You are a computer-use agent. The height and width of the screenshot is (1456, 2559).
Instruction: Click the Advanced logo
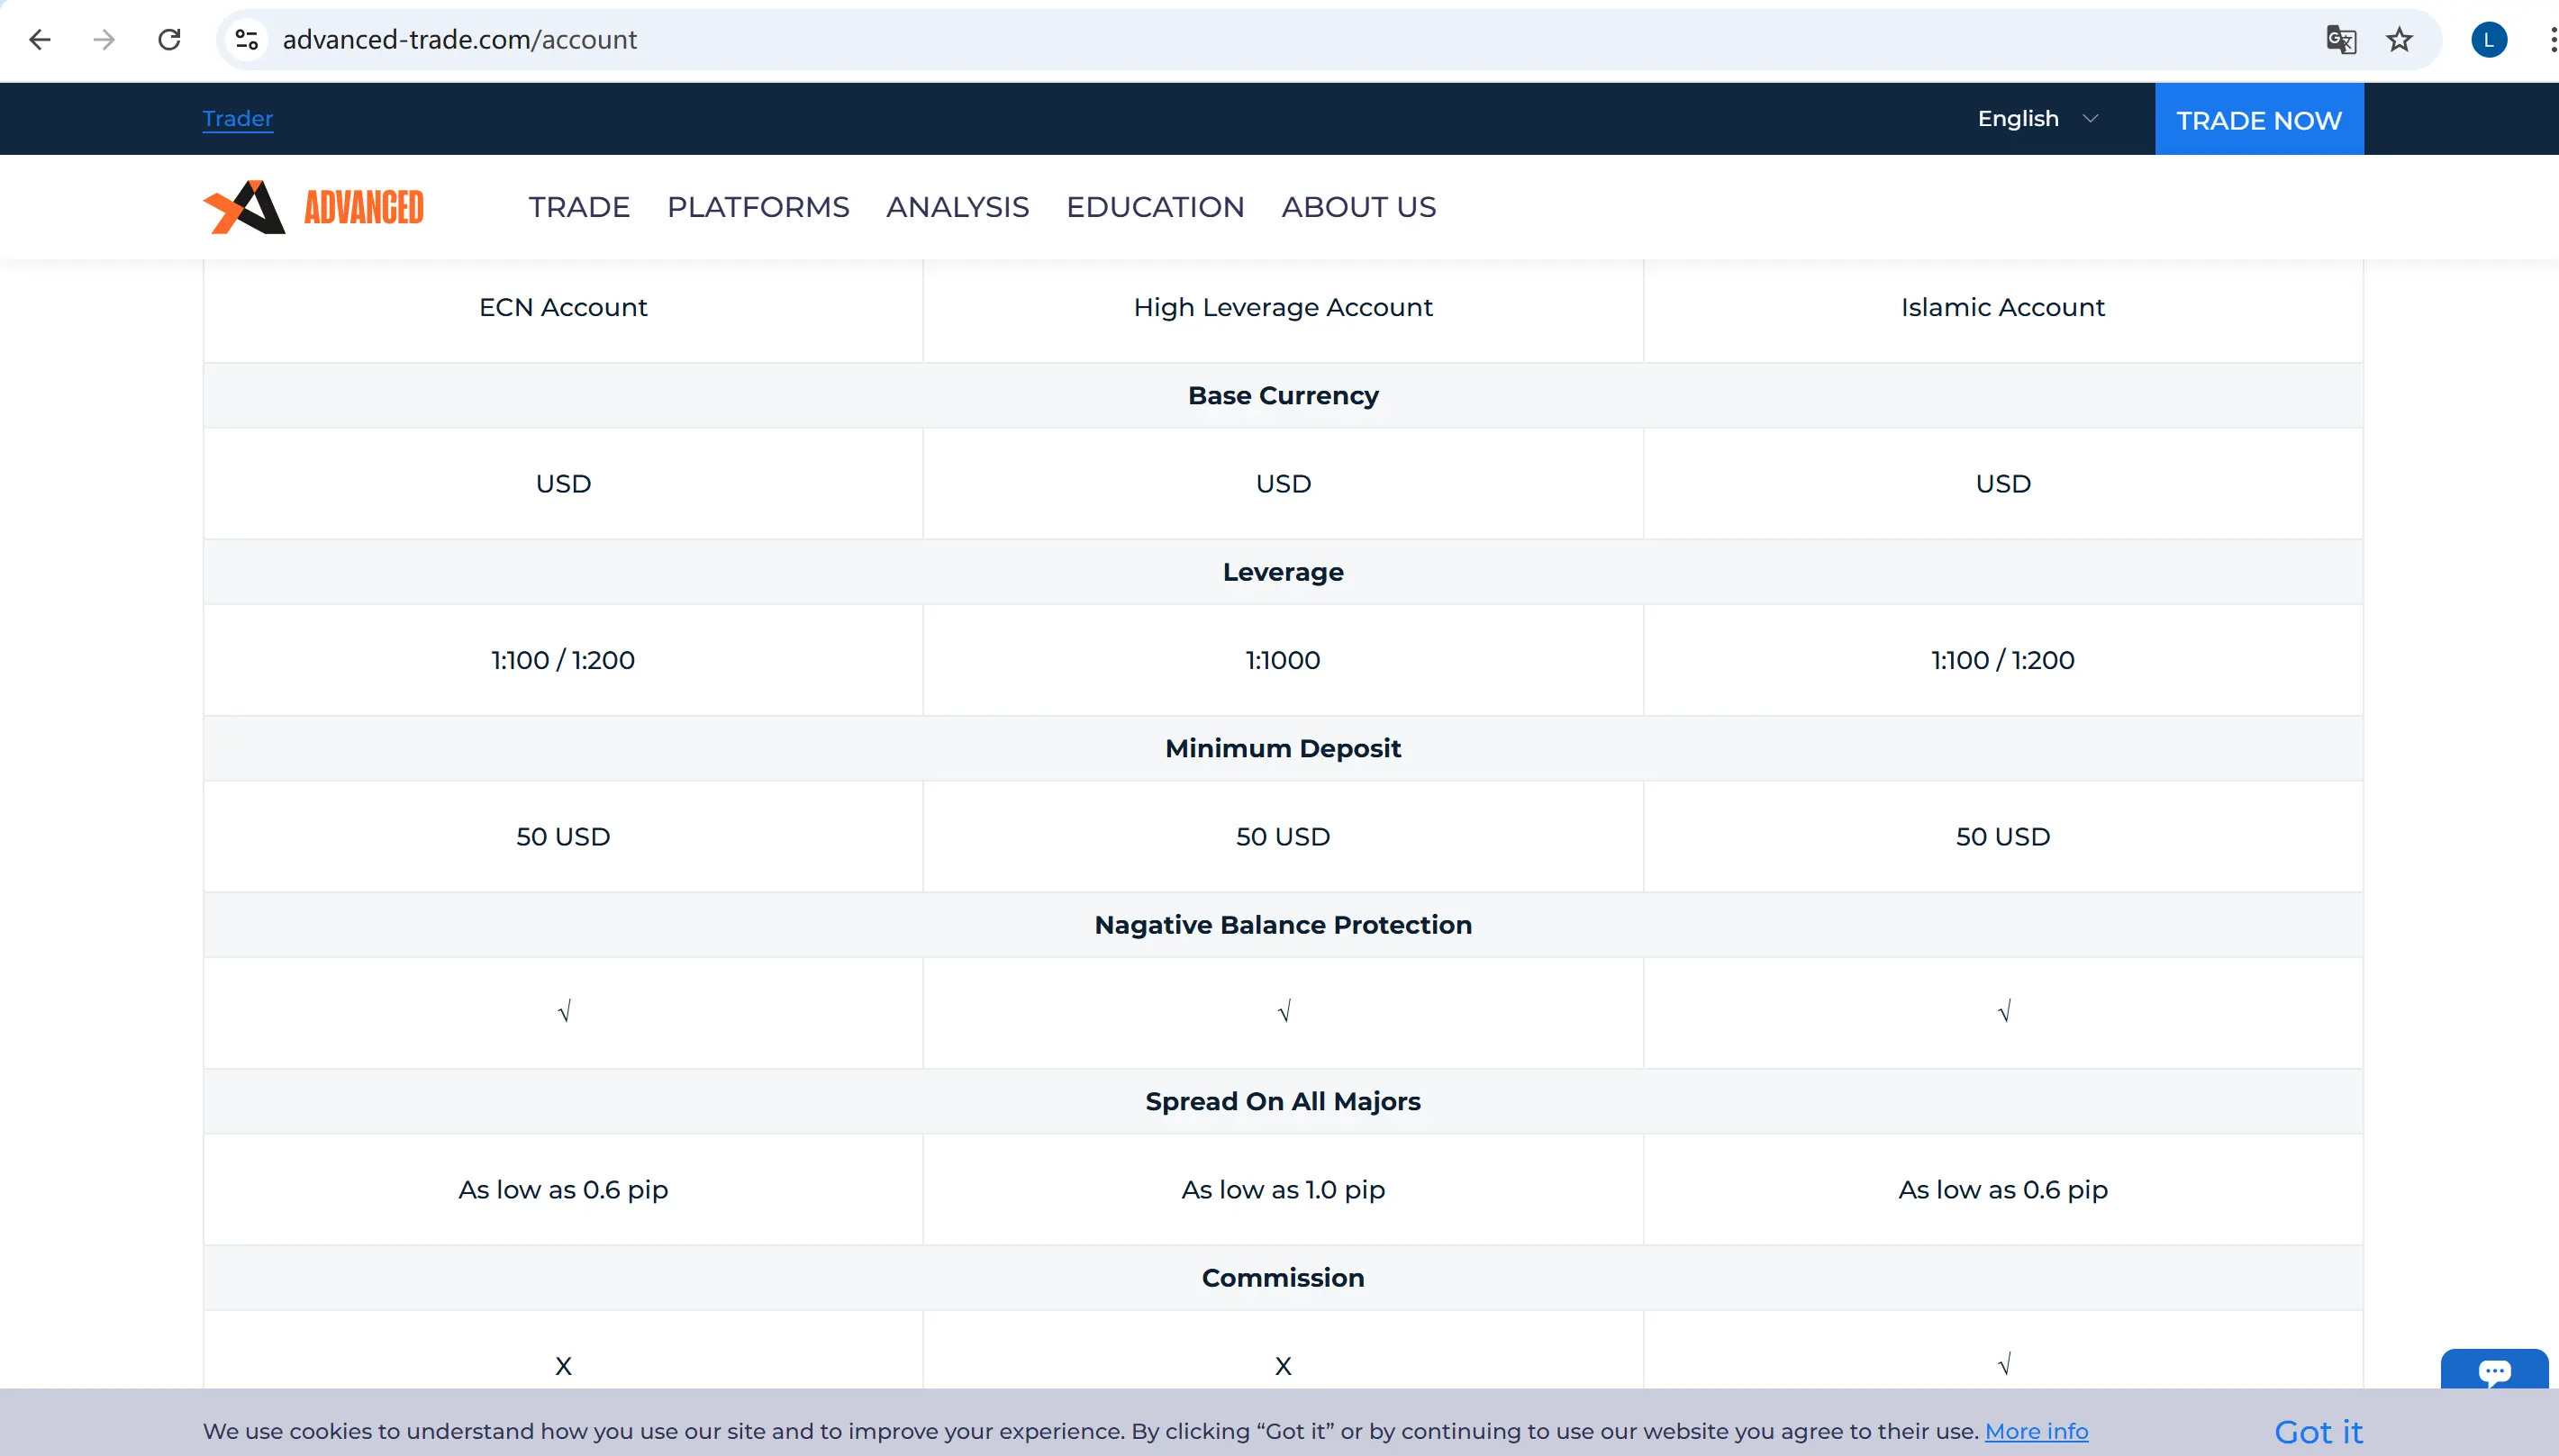(314, 207)
